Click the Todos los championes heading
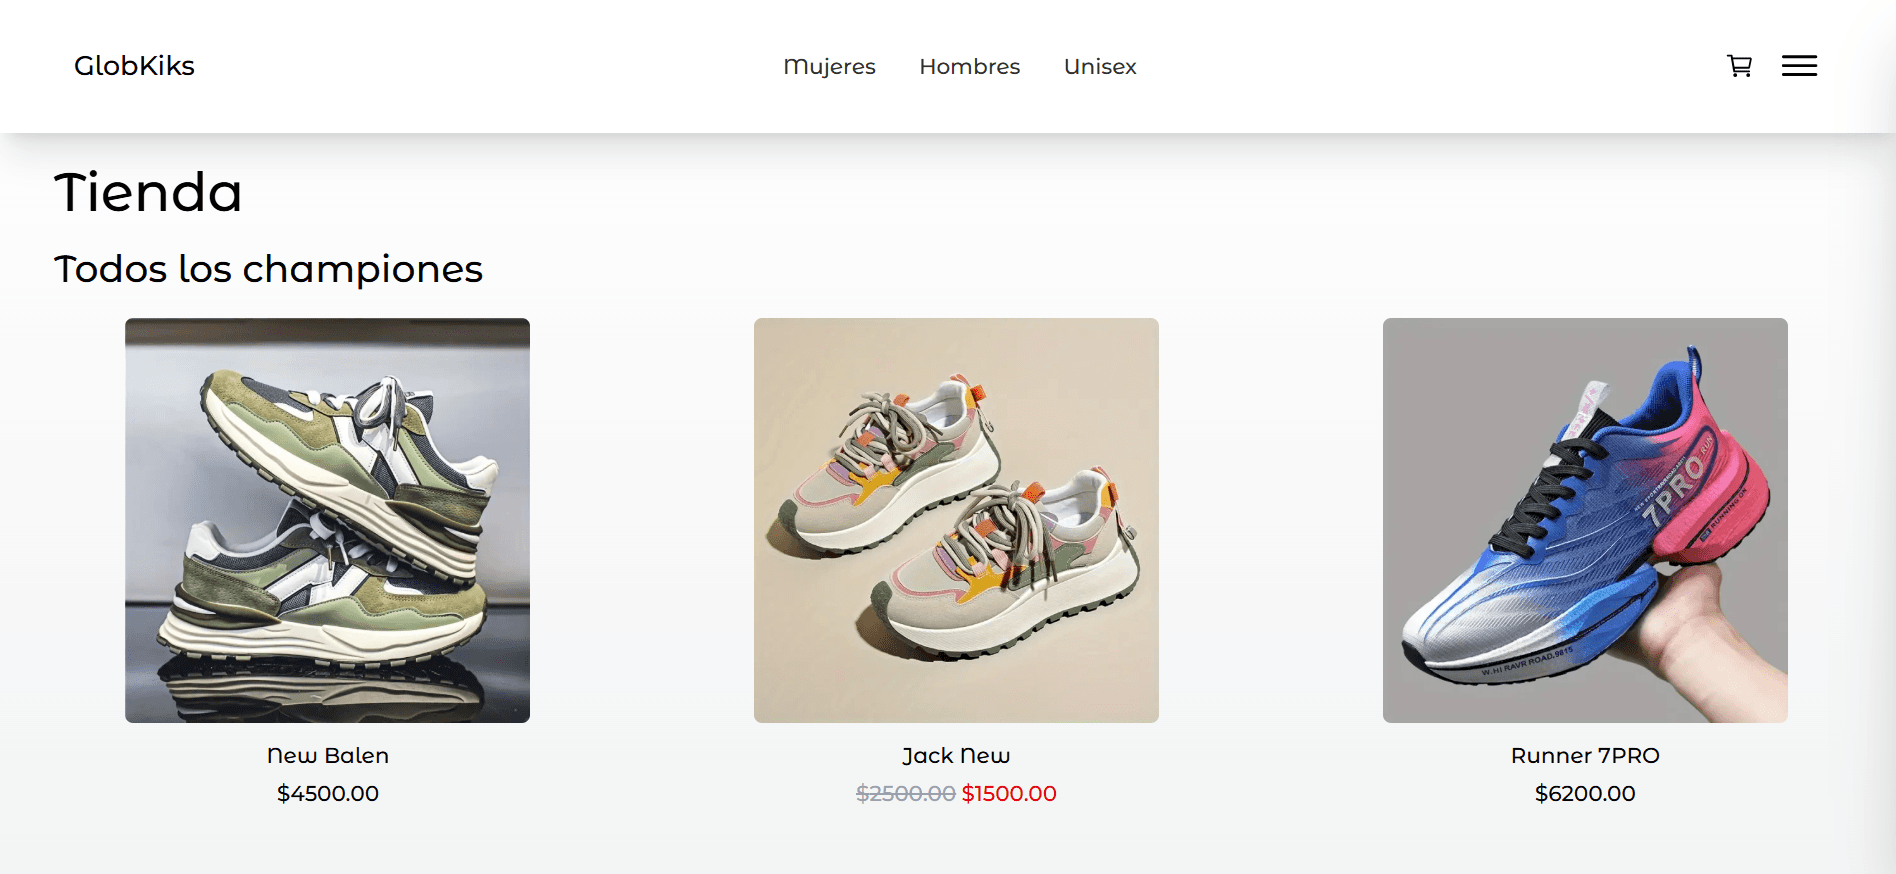Image resolution: width=1896 pixels, height=874 pixels. pyautogui.click(x=268, y=269)
